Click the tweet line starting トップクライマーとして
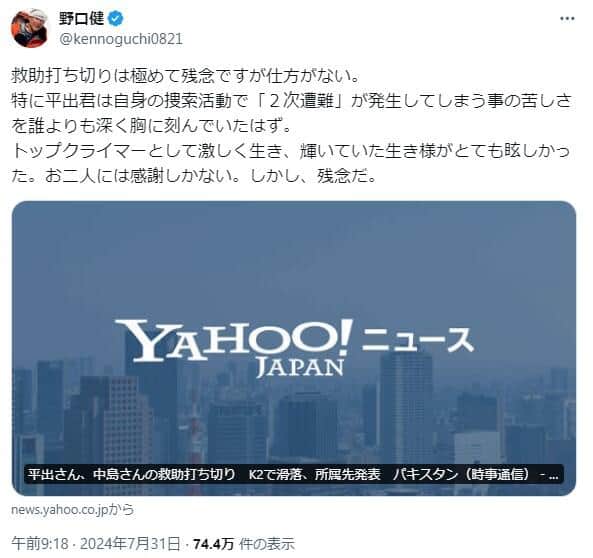The image size is (593, 558). coord(290,151)
